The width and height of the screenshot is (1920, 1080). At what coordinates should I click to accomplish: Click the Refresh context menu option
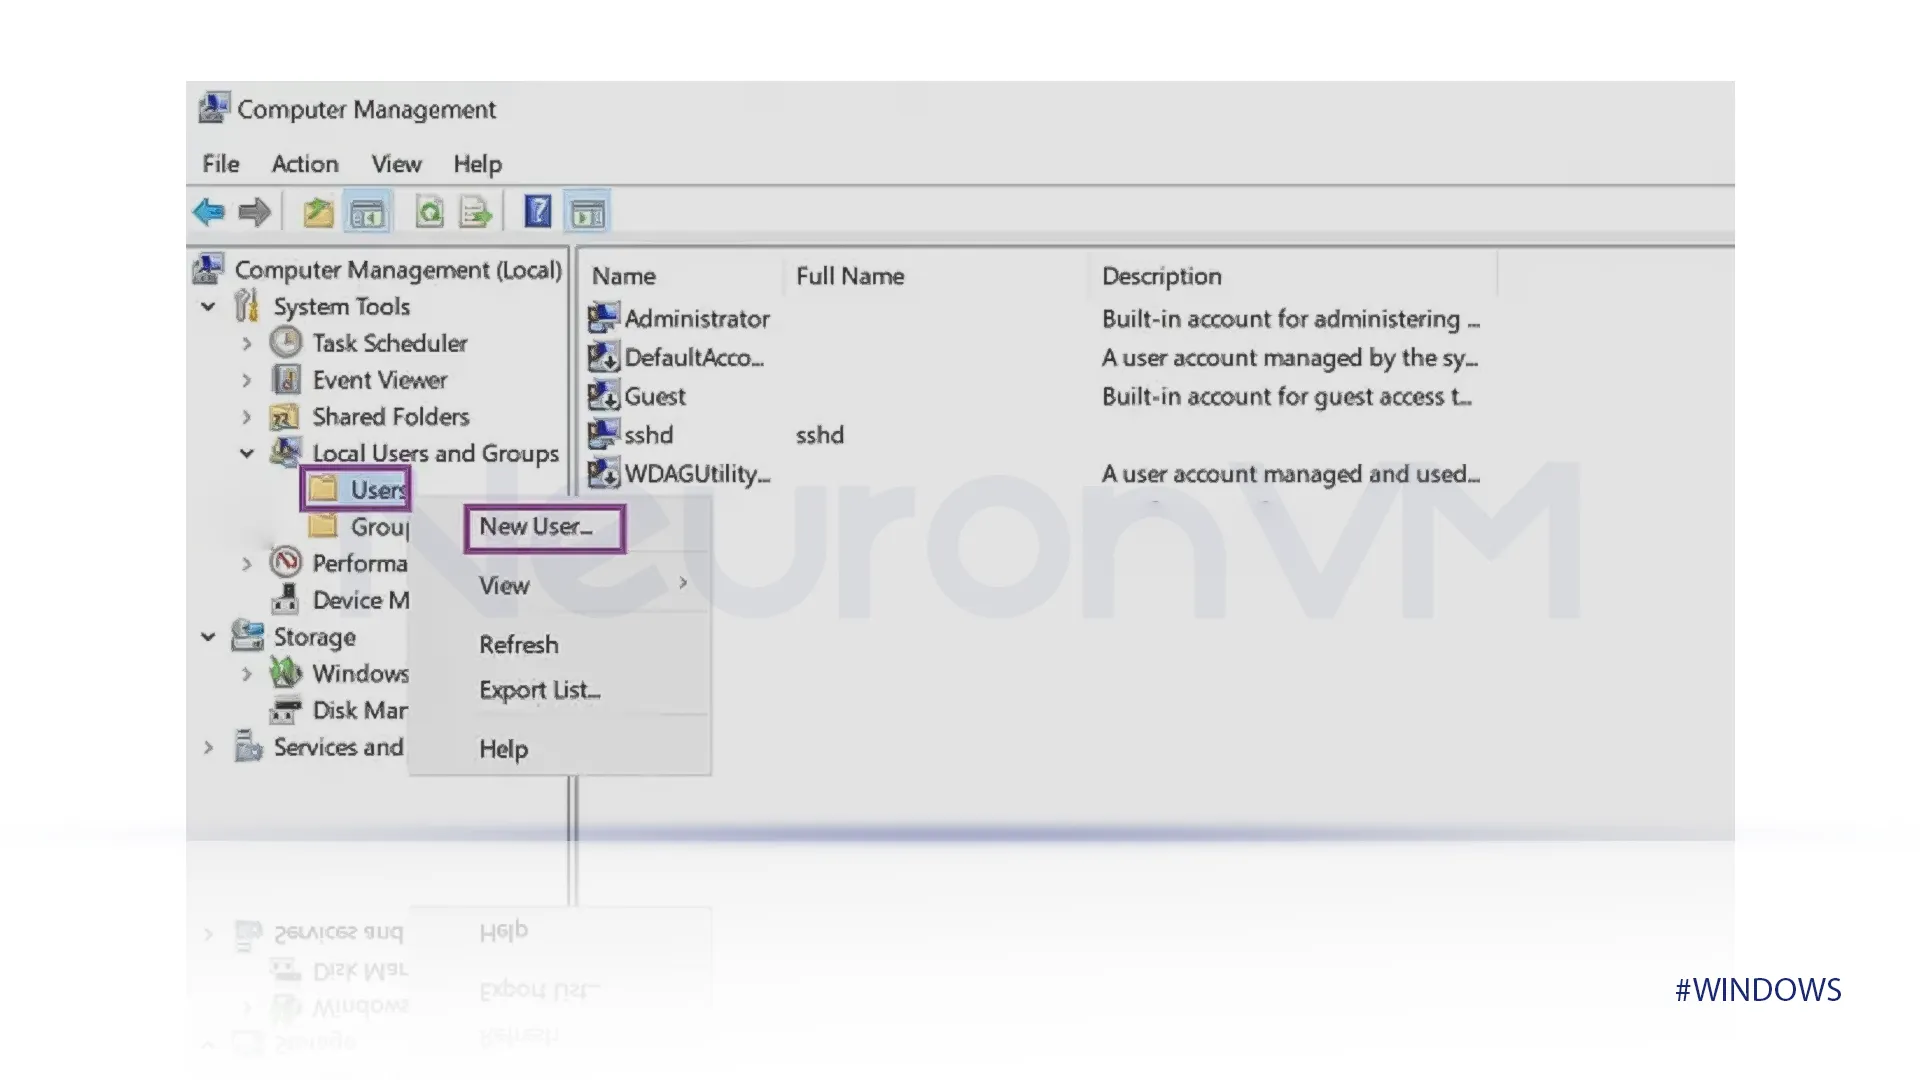coord(520,644)
